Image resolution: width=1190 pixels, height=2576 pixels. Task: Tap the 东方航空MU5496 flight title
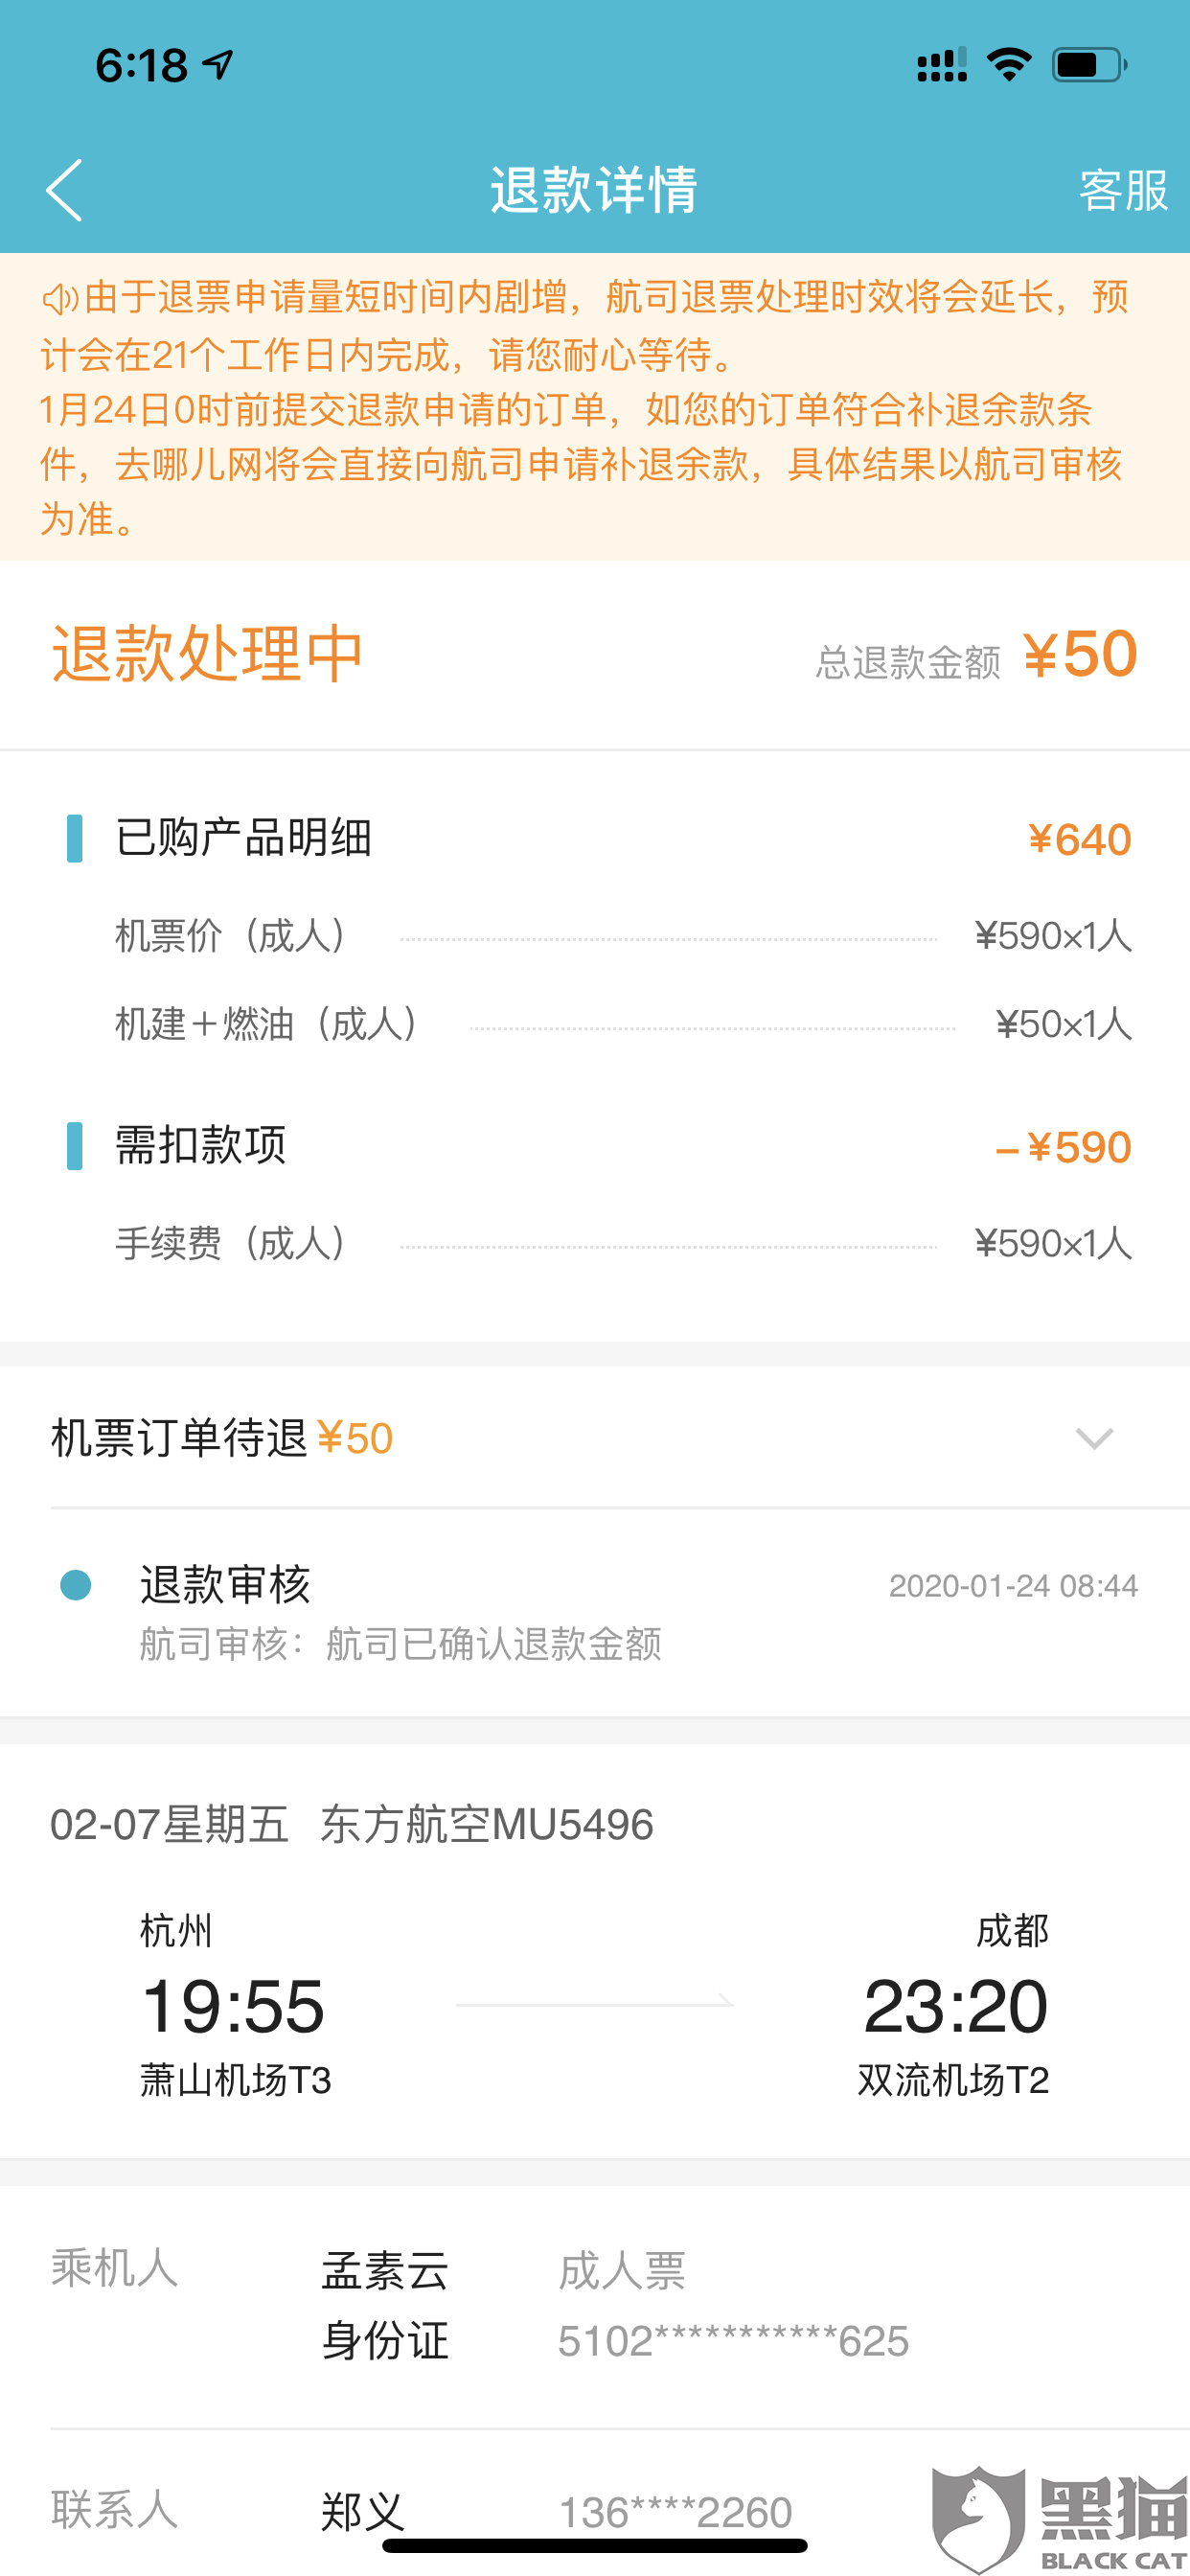486,1825
